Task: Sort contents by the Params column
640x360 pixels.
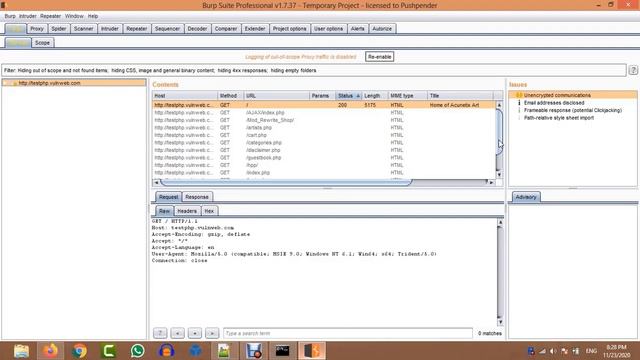Action: point(322,96)
